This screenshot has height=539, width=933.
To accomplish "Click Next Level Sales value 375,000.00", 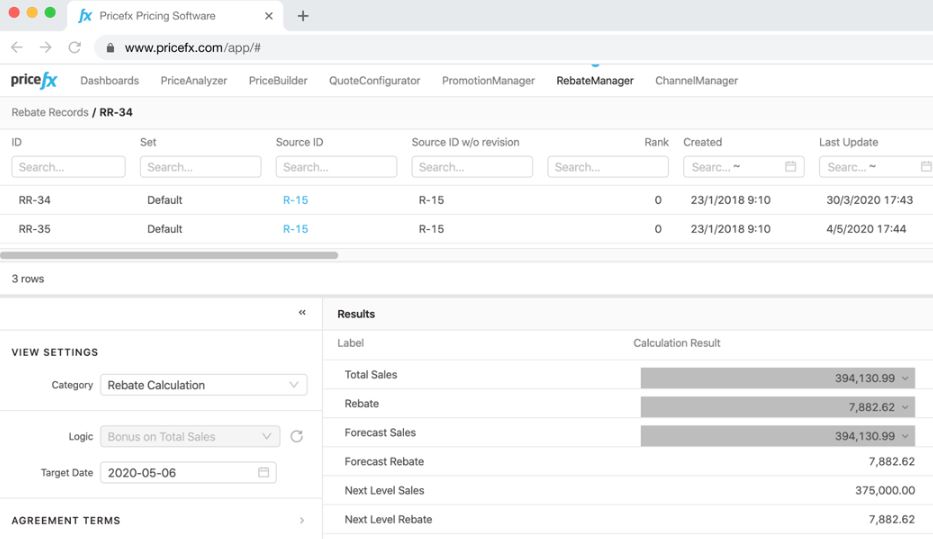I will 885,490.
